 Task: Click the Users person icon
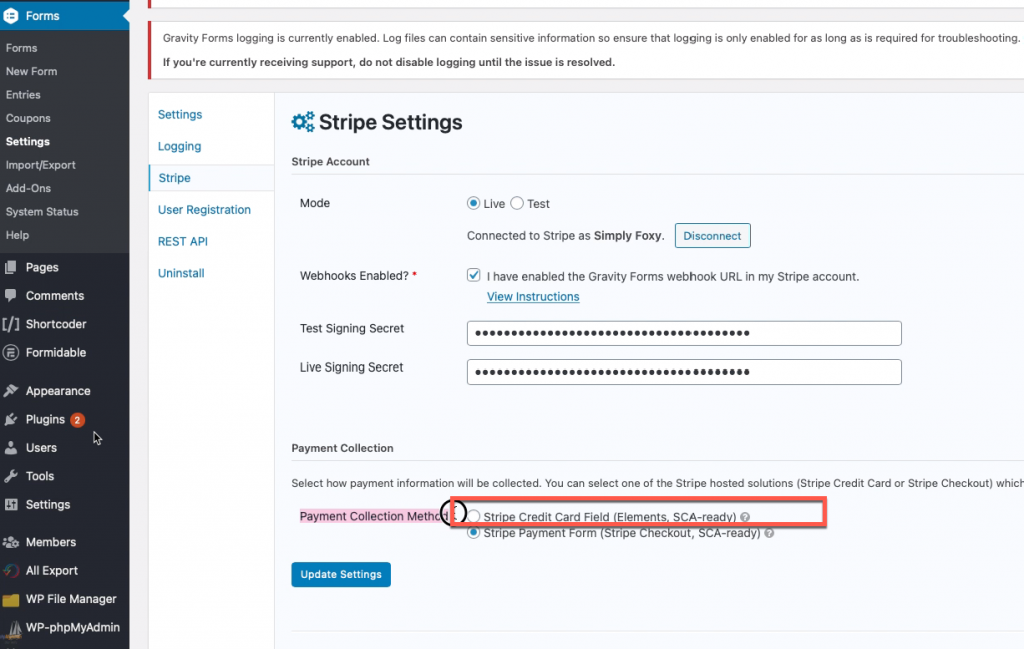pos(10,448)
